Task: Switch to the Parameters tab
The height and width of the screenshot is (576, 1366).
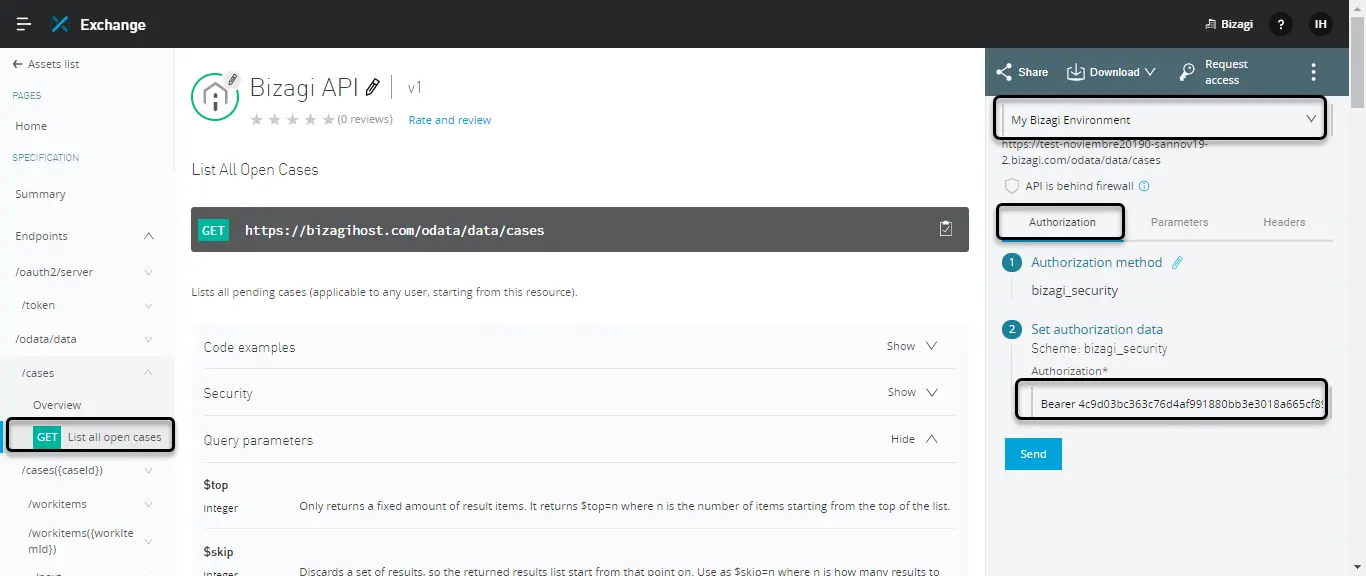Action: coord(1179,222)
